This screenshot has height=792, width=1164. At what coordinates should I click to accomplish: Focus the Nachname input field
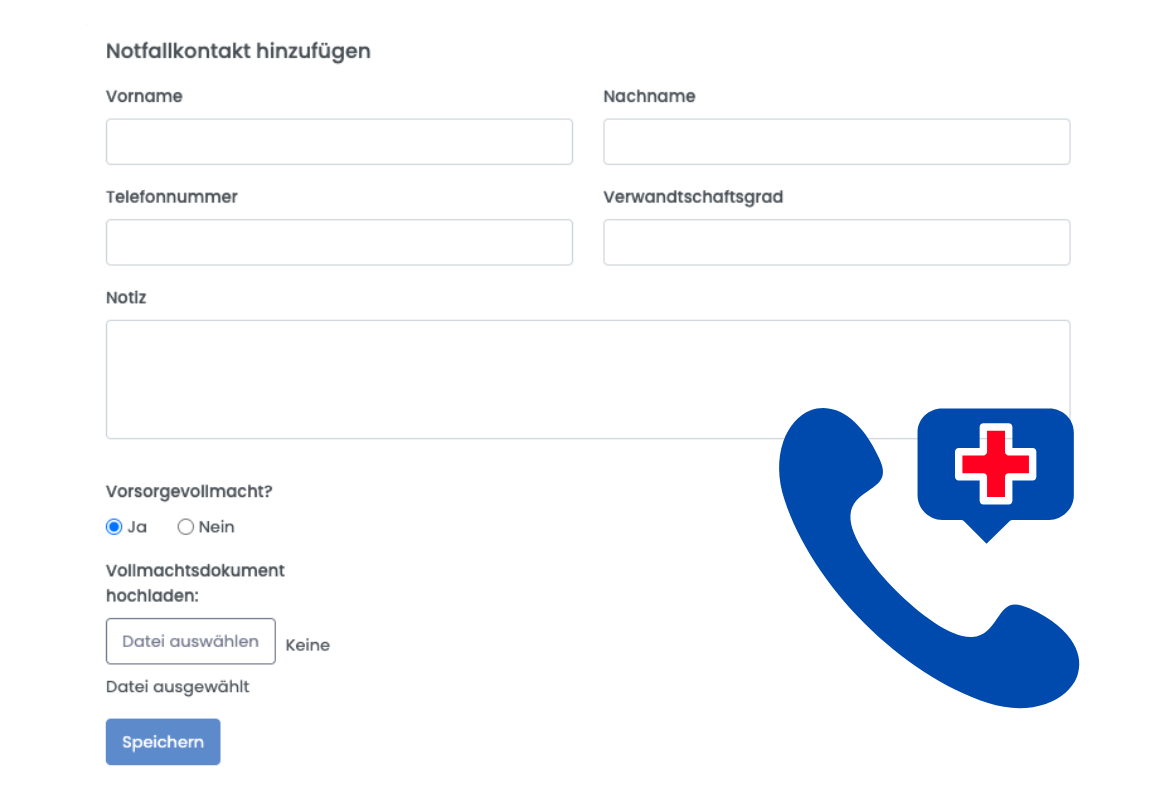pos(837,142)
